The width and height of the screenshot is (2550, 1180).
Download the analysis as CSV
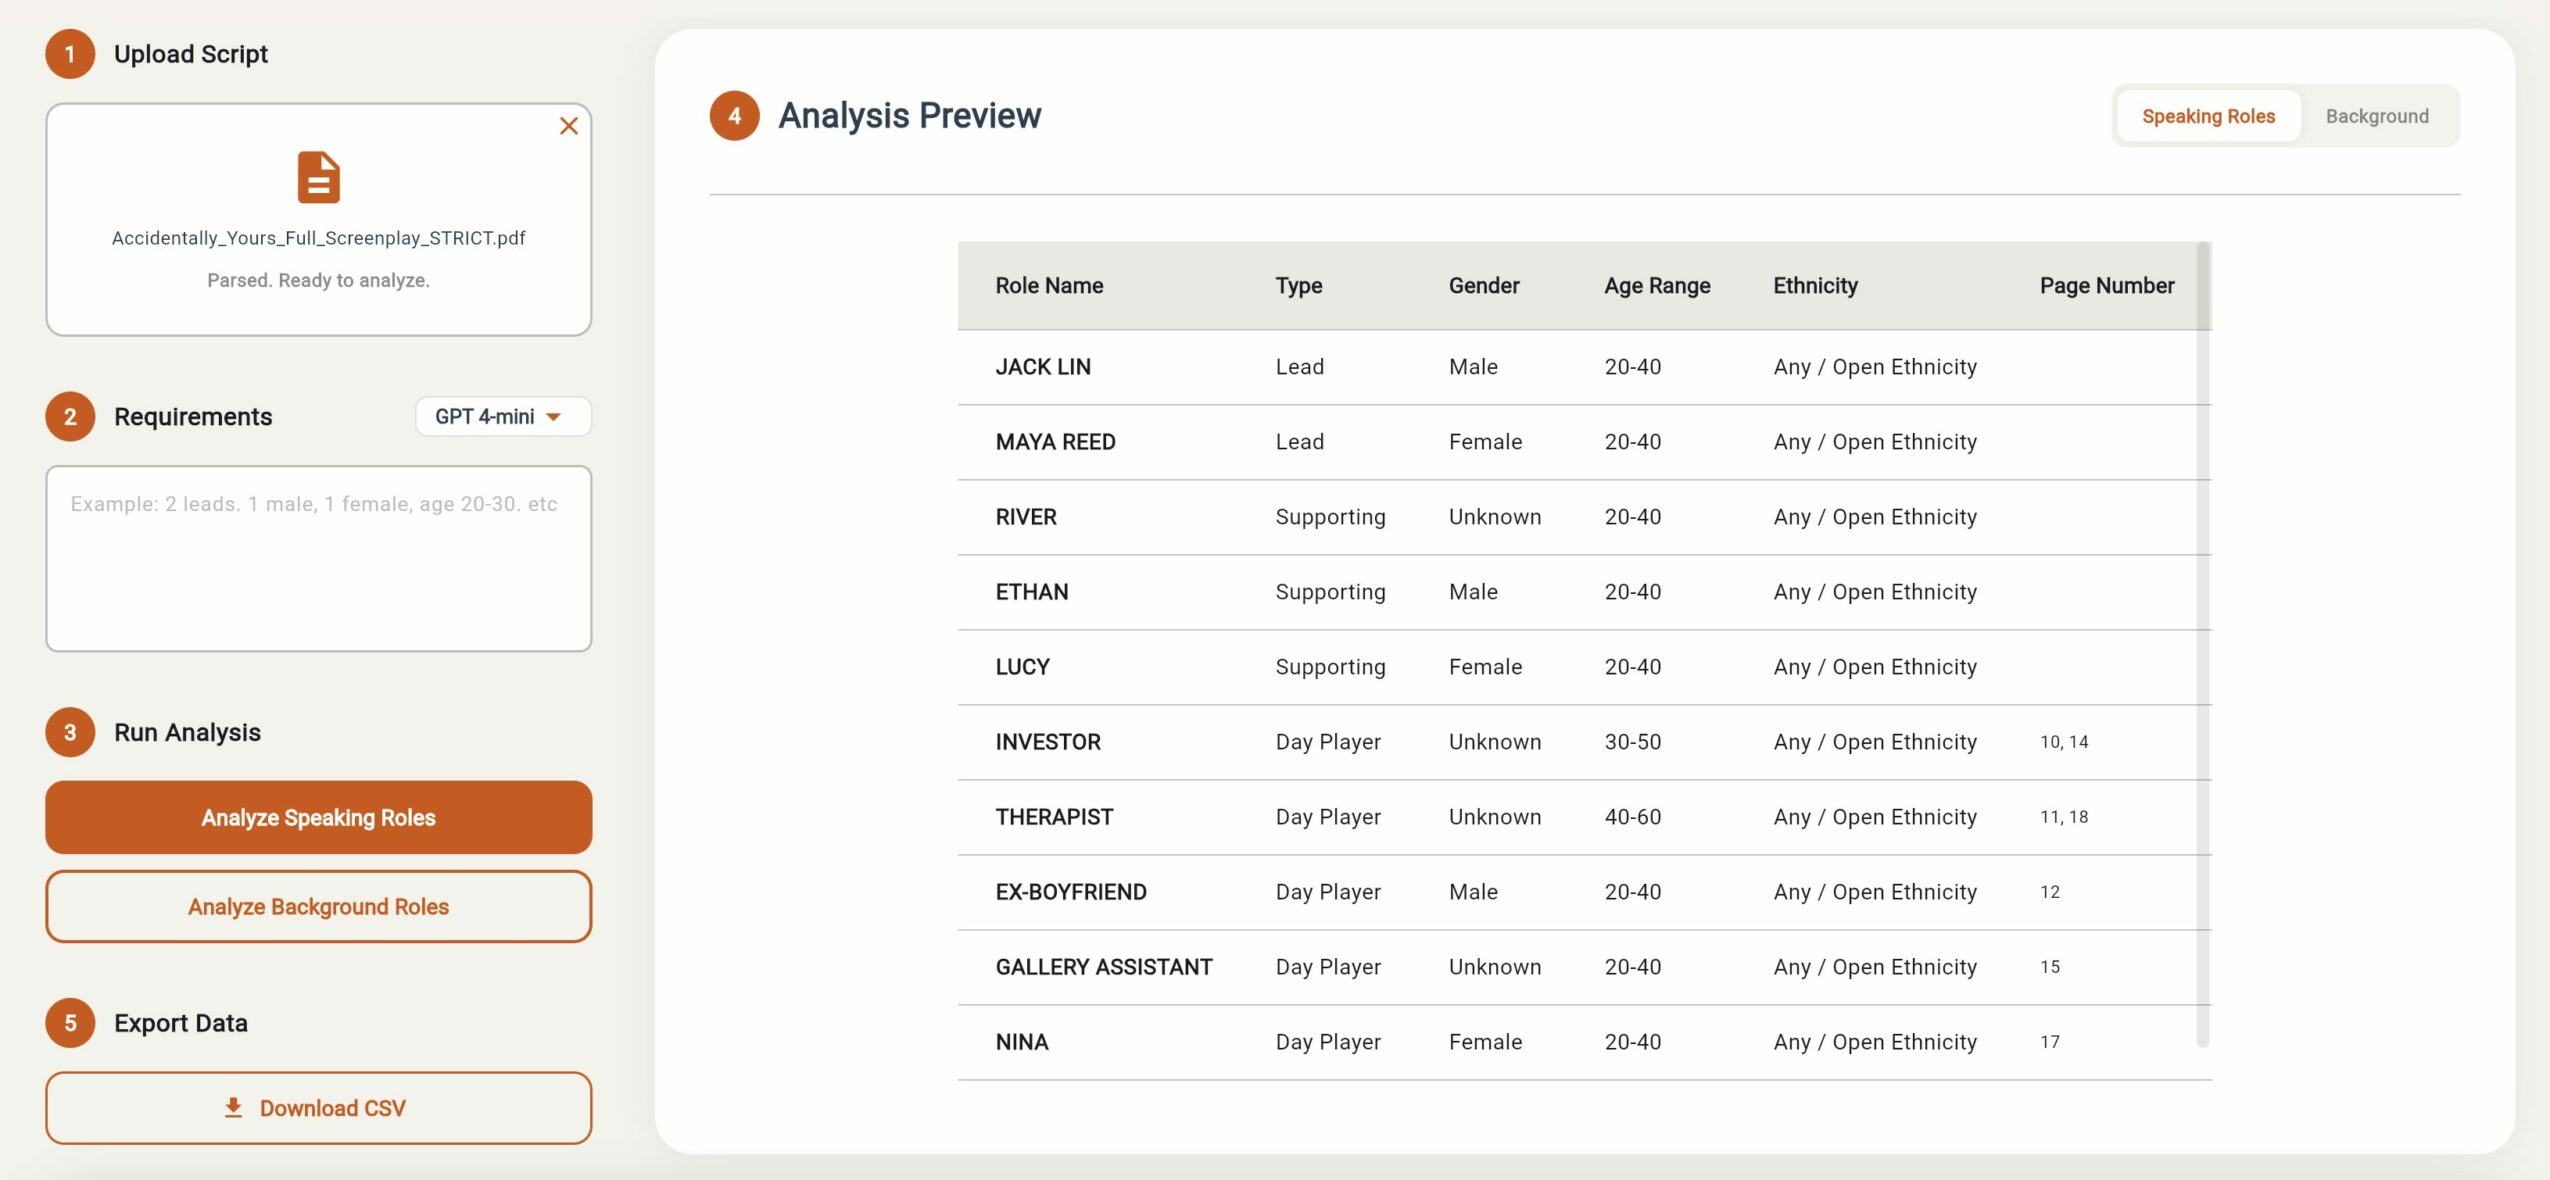click(x=317, y=1107)
